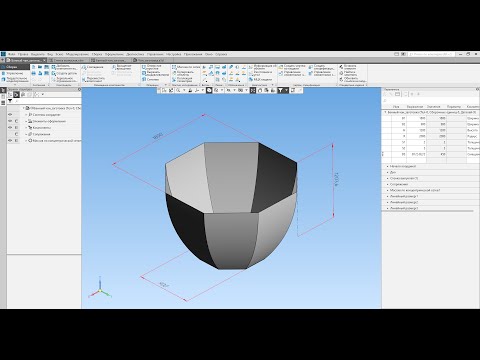
Task: Switch to the second document tab
Action: [x=68, y=60]
